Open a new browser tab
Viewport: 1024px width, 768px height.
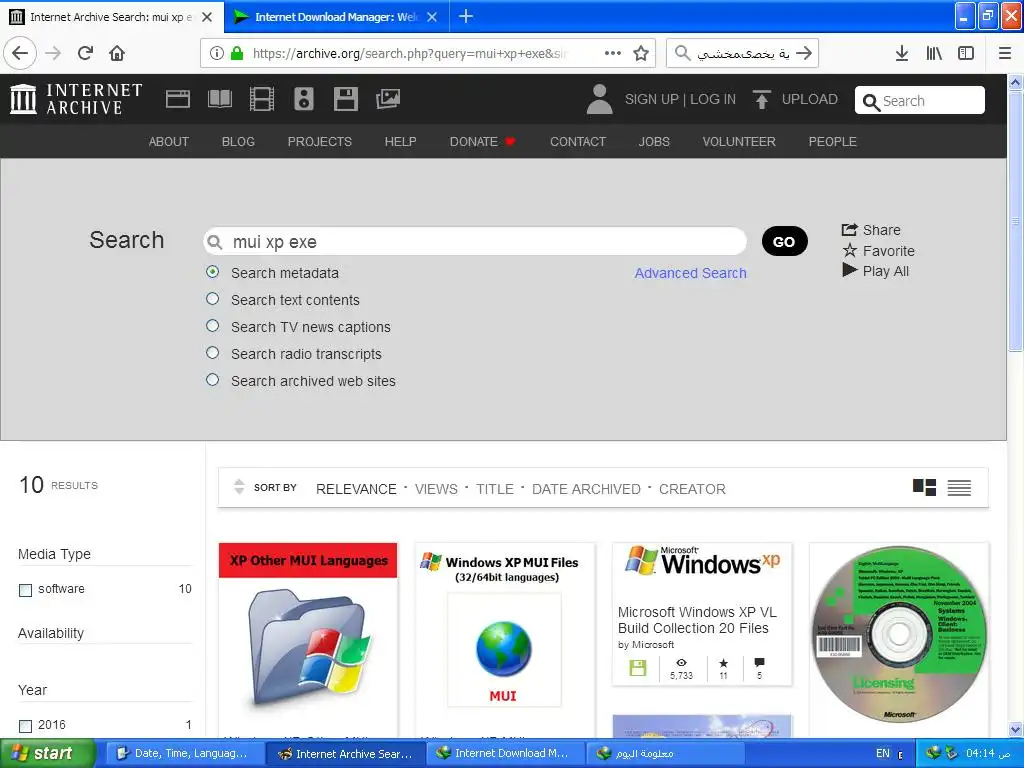coord(466,16)
